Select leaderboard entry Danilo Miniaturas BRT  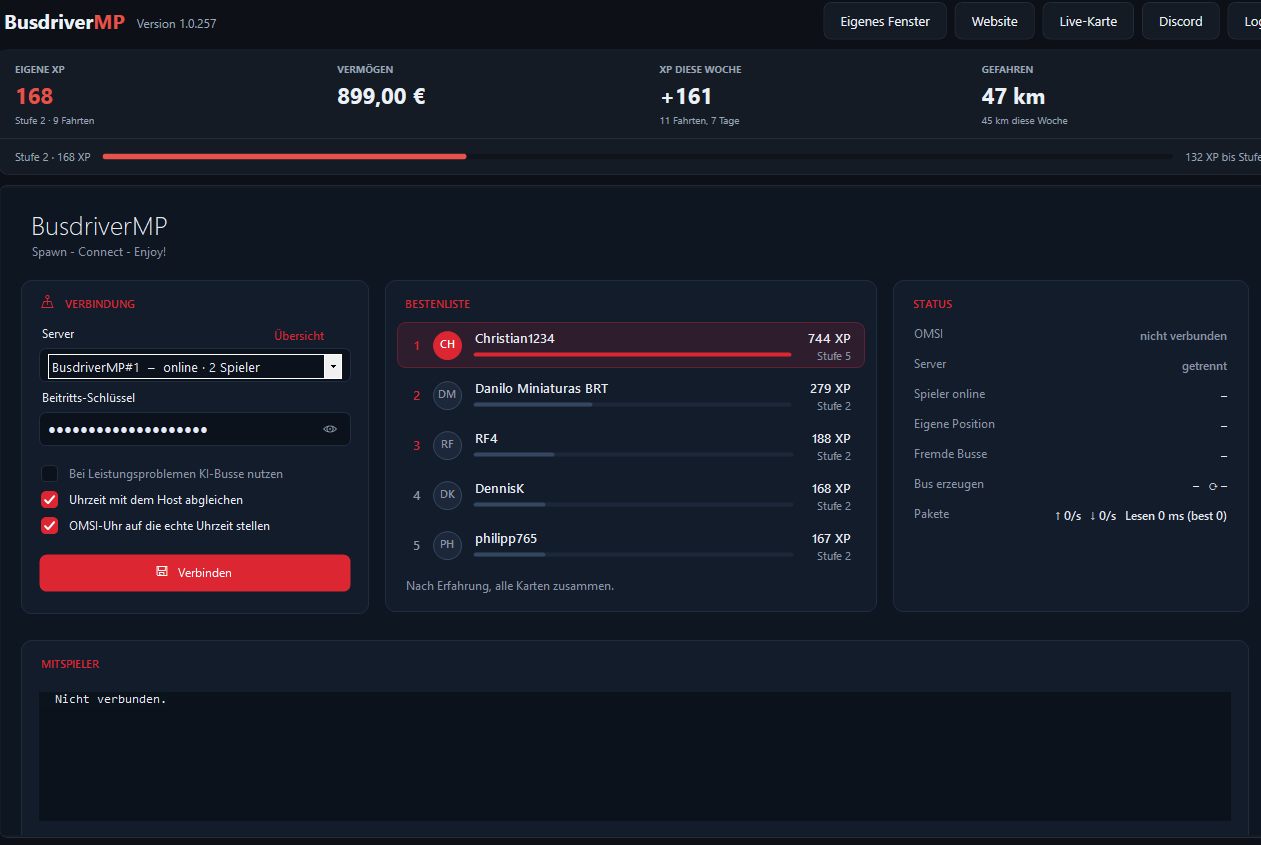point(631,395)
